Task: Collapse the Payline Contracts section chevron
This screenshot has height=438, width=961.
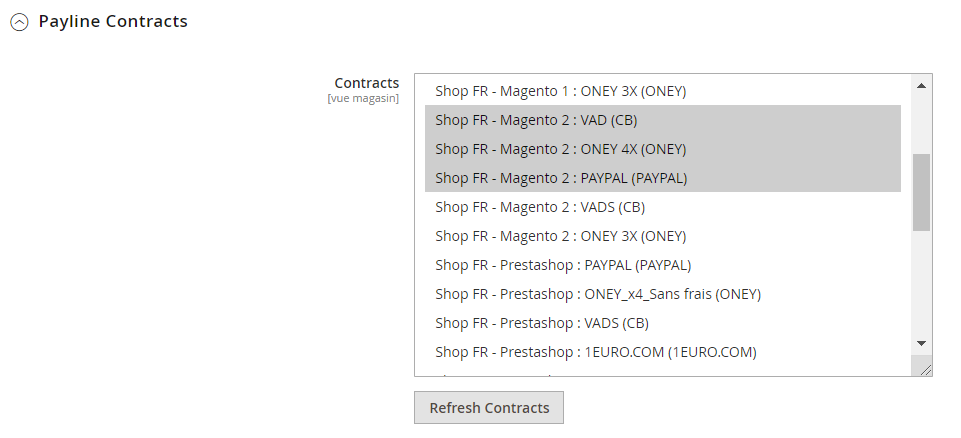Action: pyautogui.click(x=19, y=22)
